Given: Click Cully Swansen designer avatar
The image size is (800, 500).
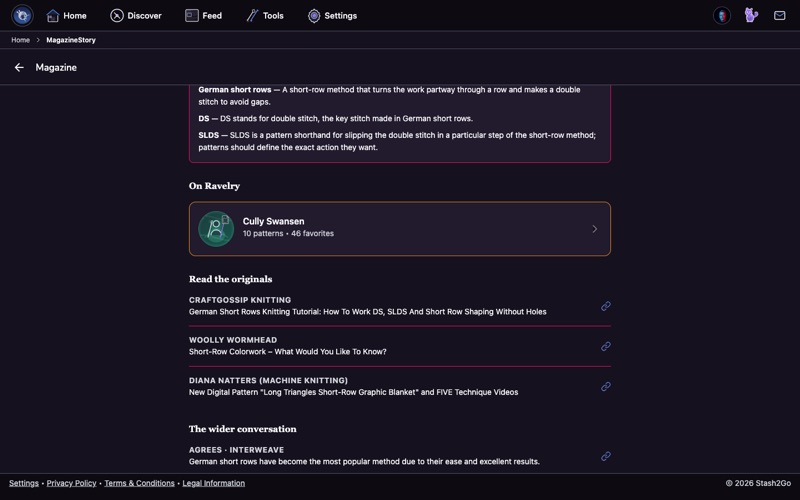Looking at the screenshot, I should (216, 229).
